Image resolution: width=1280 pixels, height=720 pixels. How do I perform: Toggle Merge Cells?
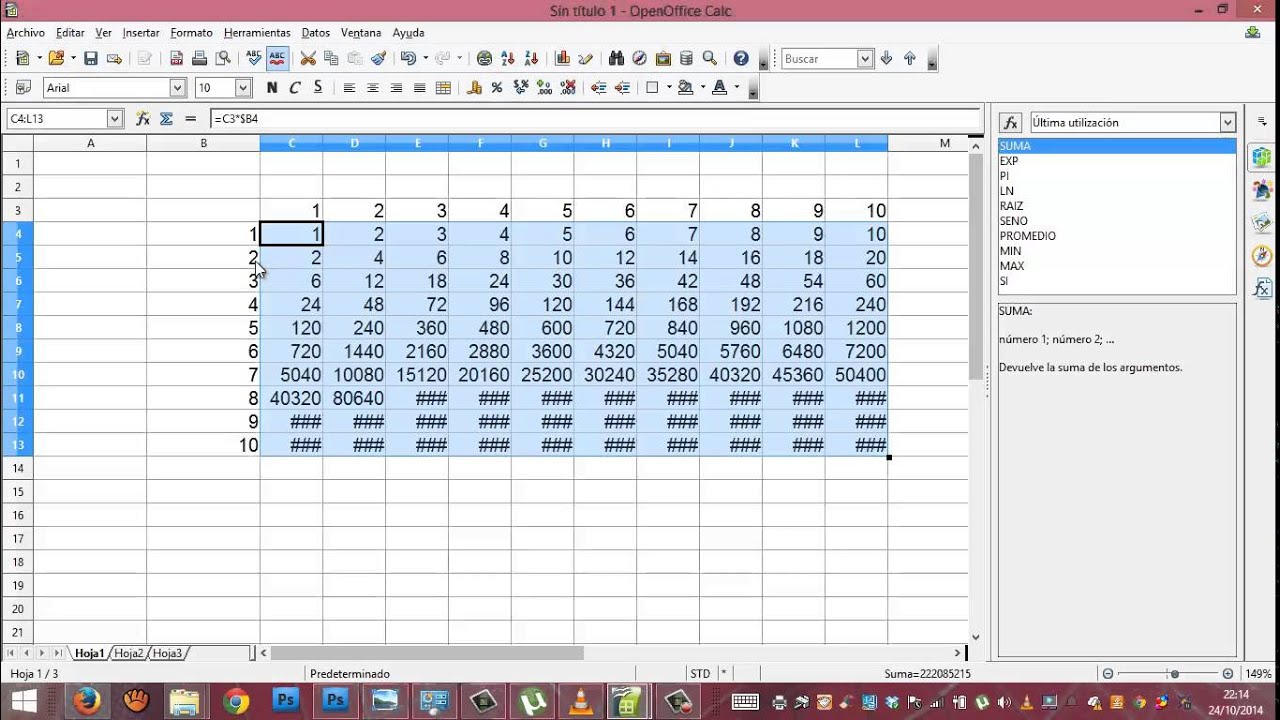point(443,88)
